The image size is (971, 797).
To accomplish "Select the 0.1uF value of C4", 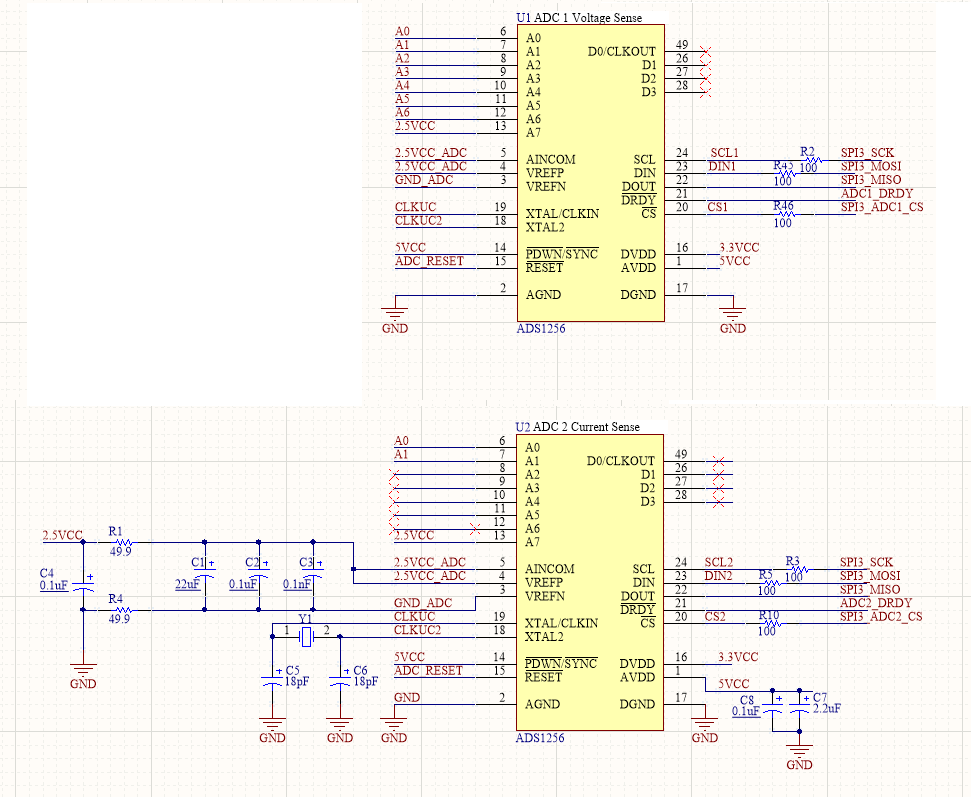I will tap(54, 585).
